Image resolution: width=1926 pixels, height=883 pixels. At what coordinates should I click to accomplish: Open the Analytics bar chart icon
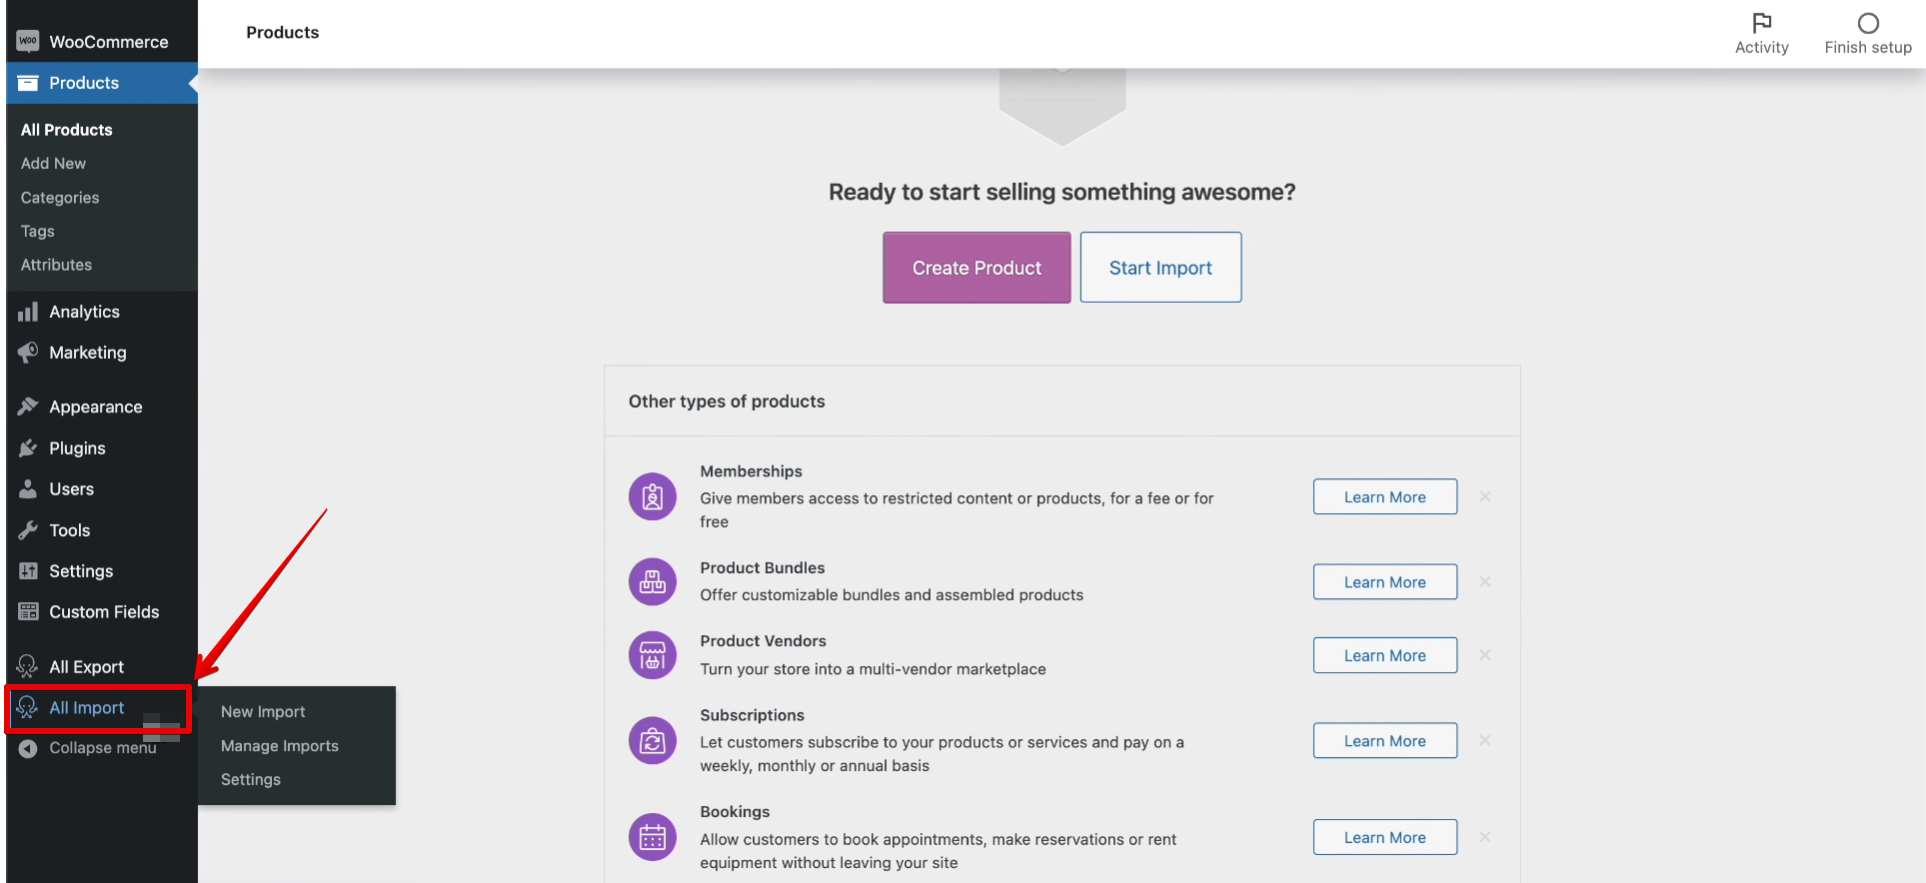(x=28, y=312)
